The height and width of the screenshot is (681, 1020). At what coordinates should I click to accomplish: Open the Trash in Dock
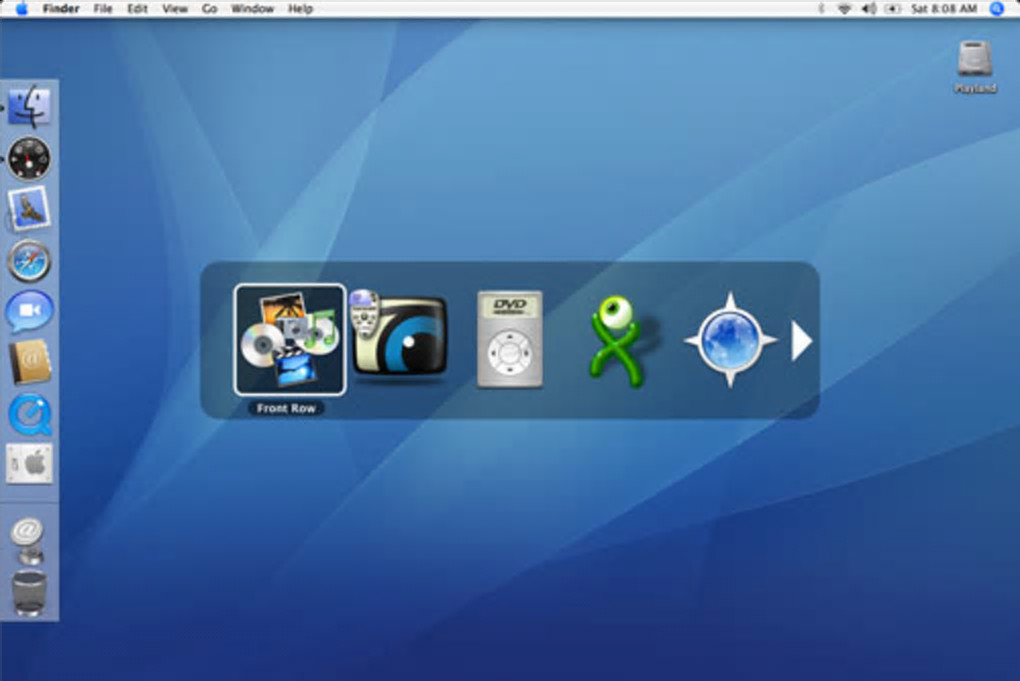click(x=29, y=593)
